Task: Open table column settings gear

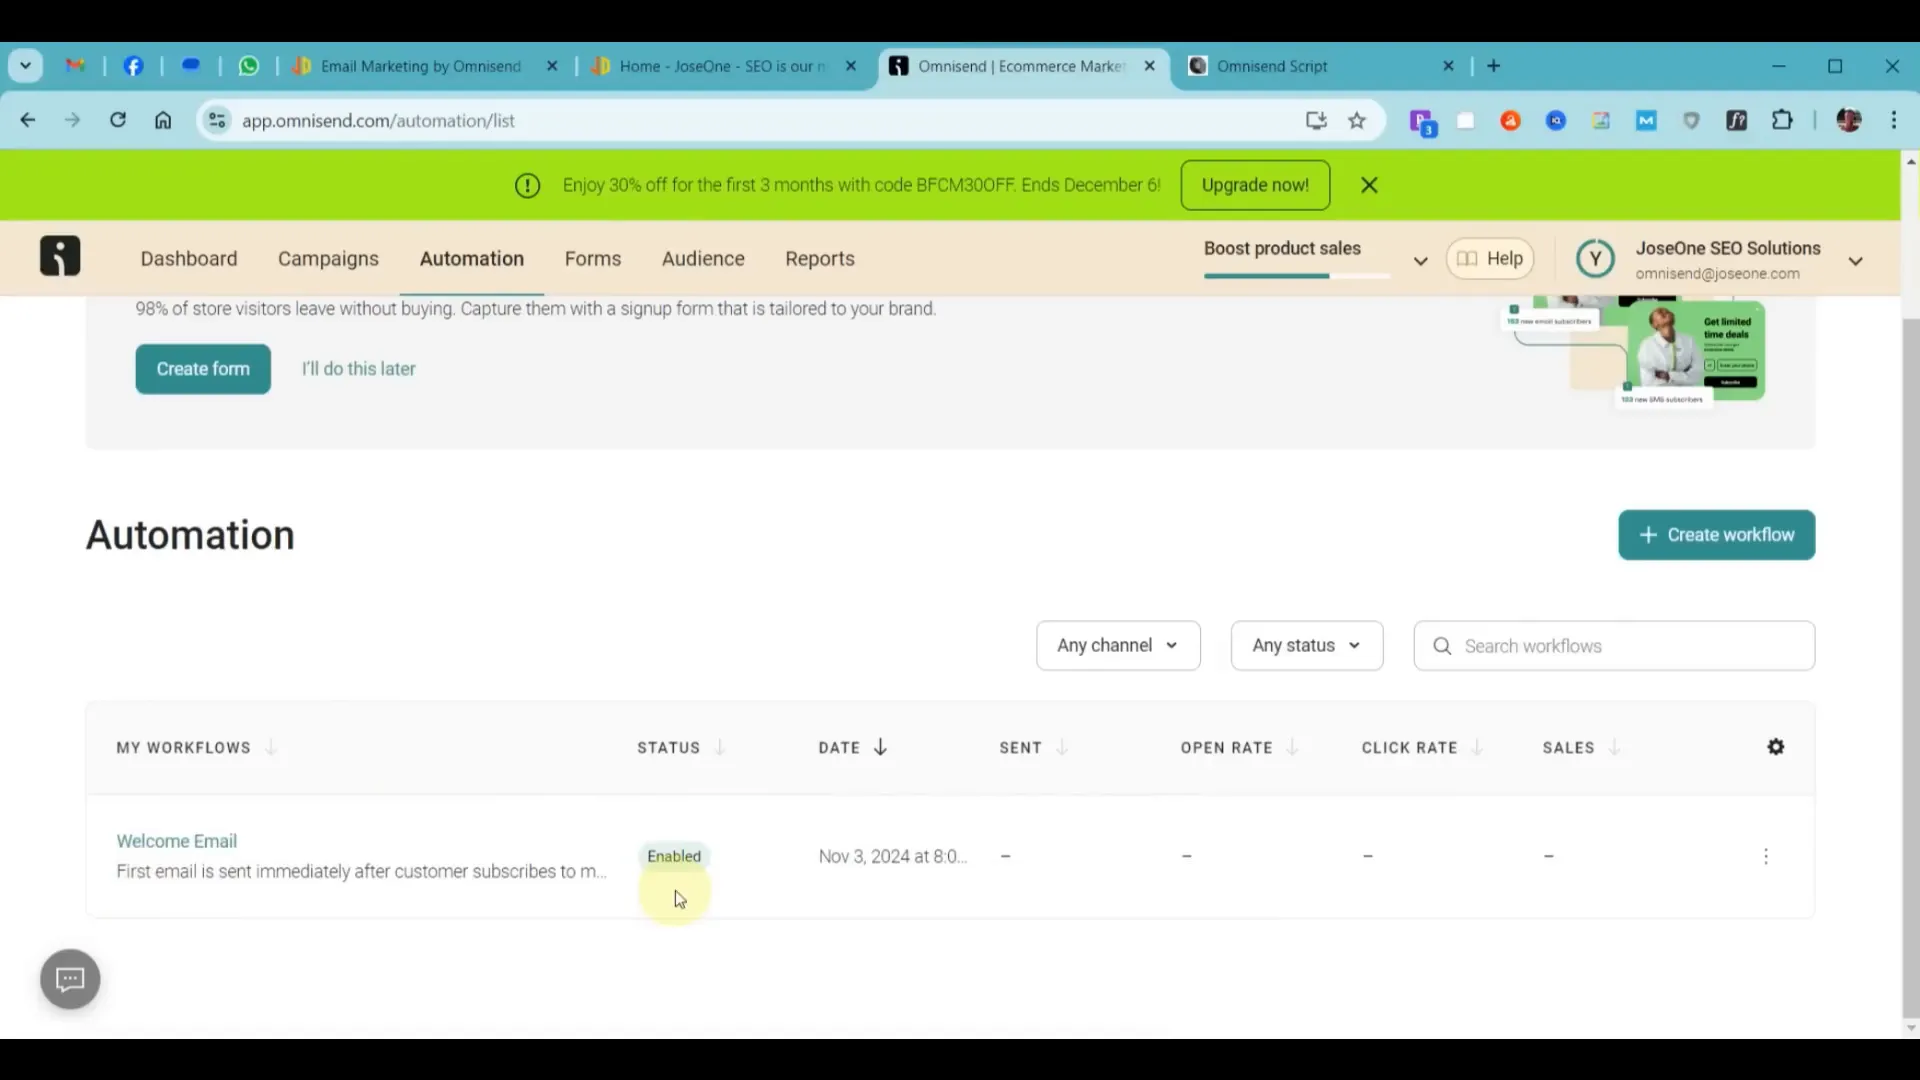Action: [1775, 747]
